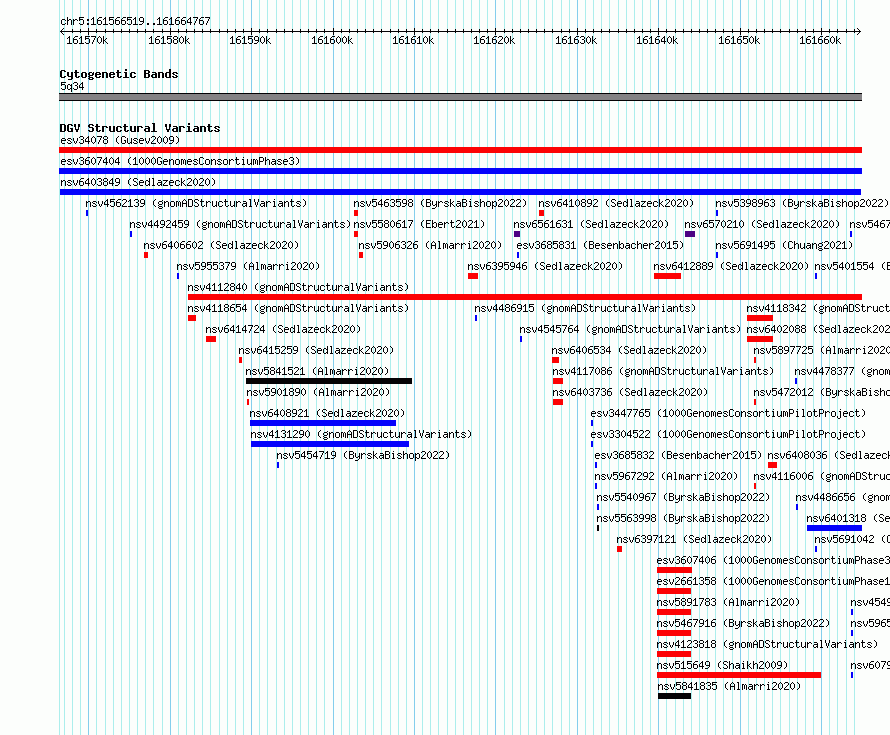This screenshot has width=890, height=735.
Task: Click the black nsv5841835 variant bar
Action: pos(675,696)
